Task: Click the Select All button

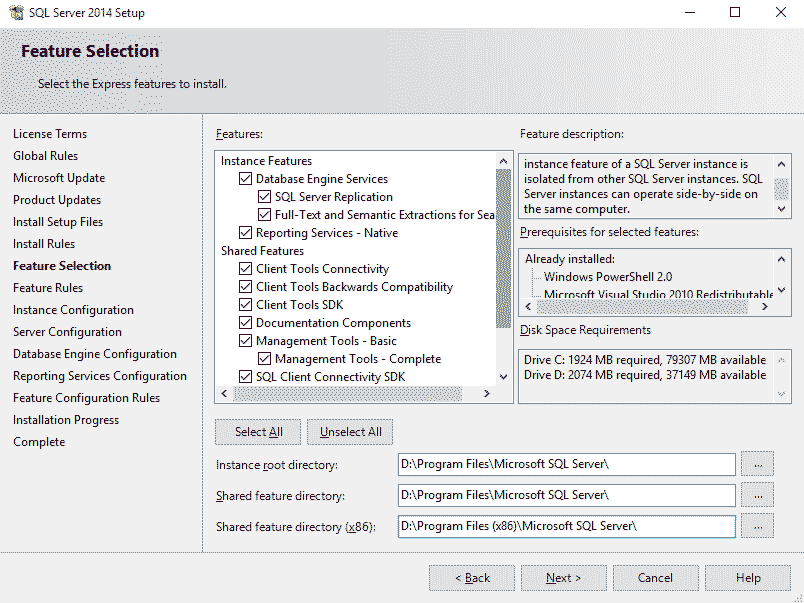Action: (257, 432)
